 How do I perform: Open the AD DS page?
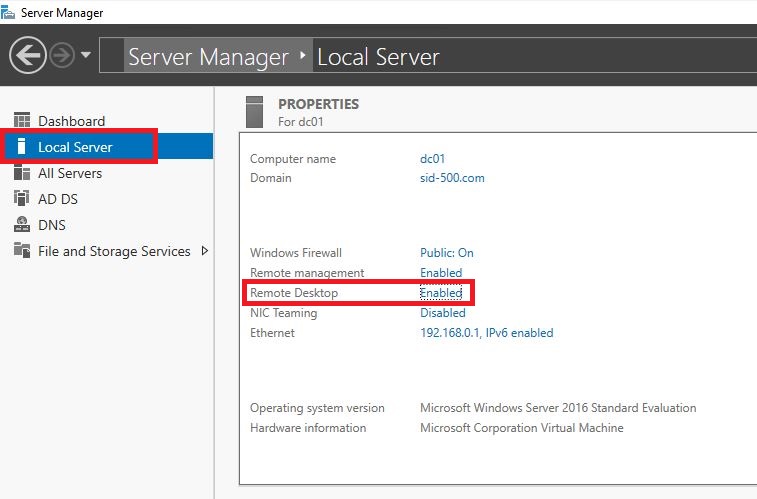(x=58, y=199)
